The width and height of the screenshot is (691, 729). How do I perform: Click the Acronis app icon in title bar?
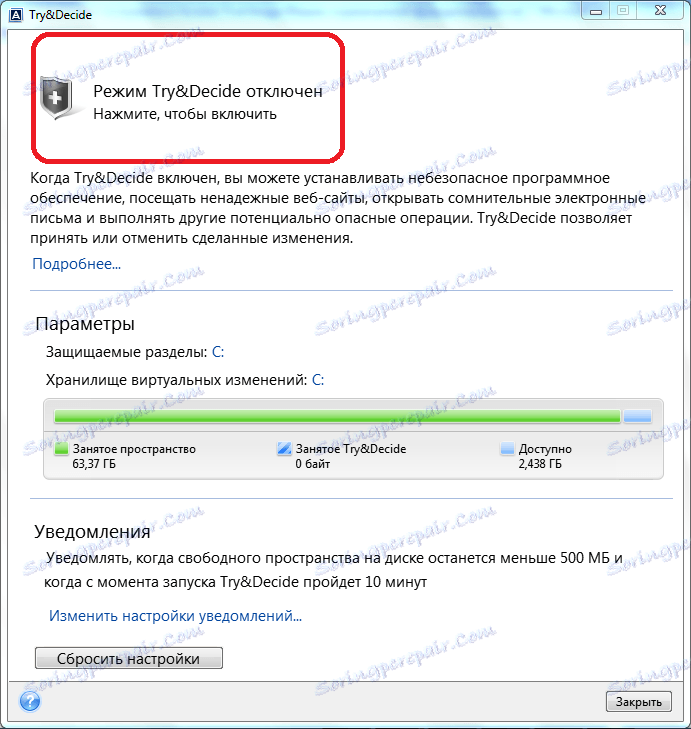[16, 15]
